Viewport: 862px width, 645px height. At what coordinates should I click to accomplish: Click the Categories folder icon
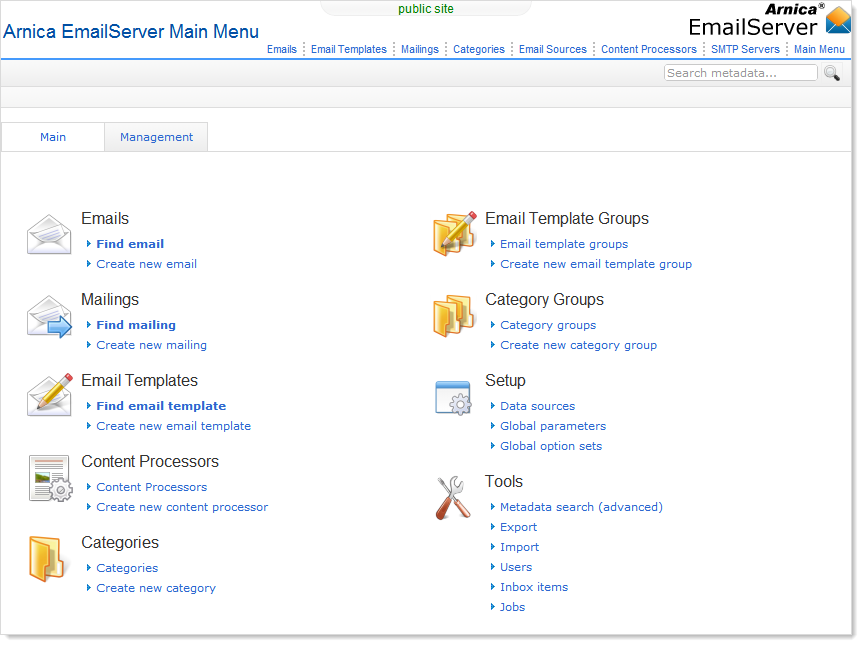[47, 559]
